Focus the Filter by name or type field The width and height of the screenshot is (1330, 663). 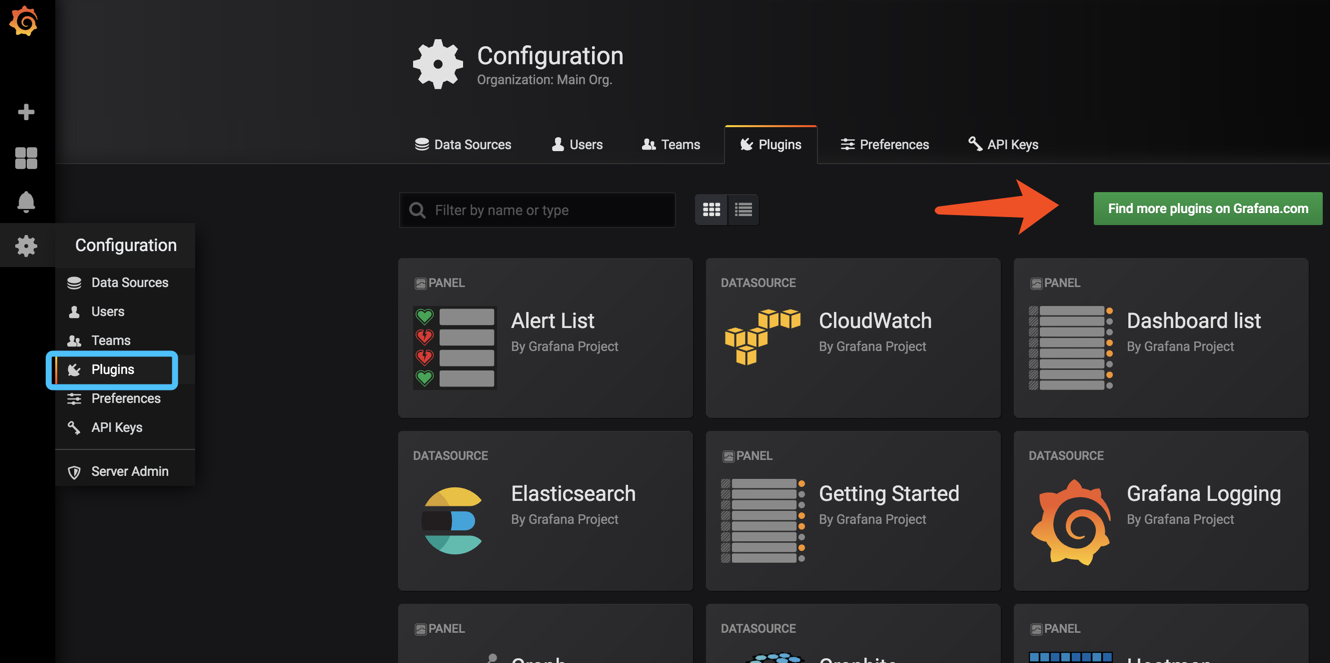click(x=538, y=210)
